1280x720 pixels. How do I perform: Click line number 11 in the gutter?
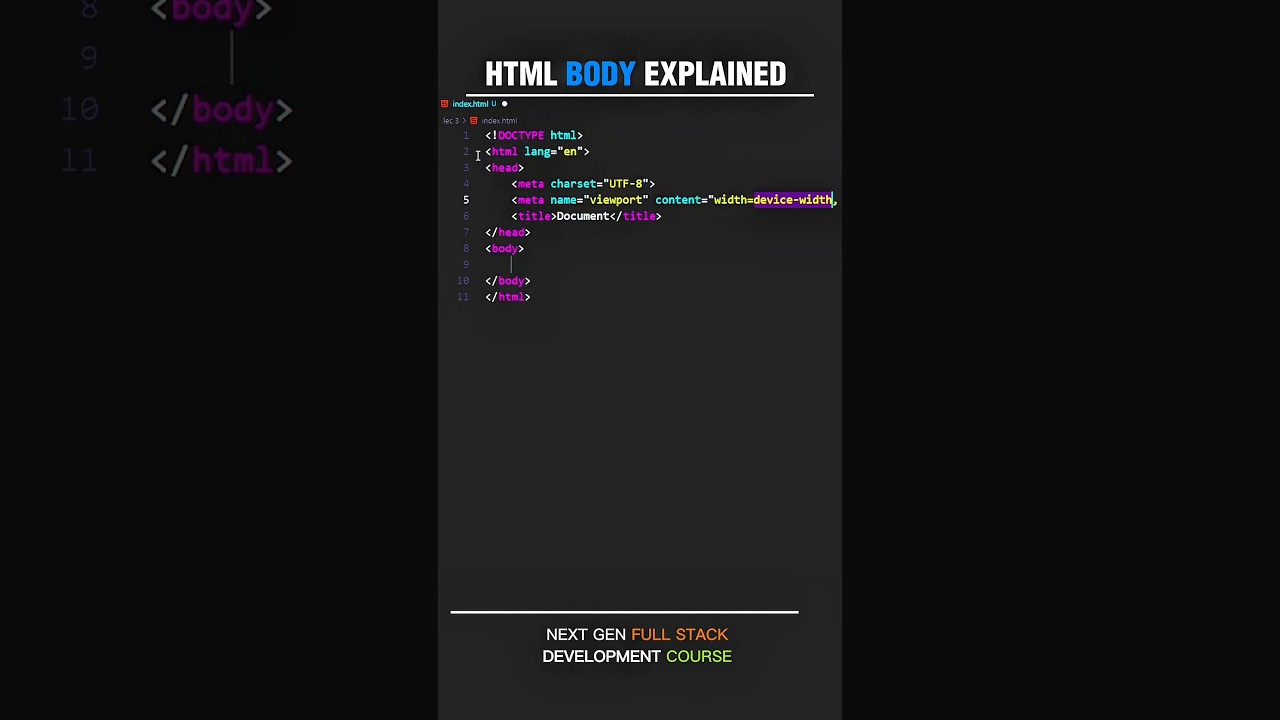click(463, 297)
